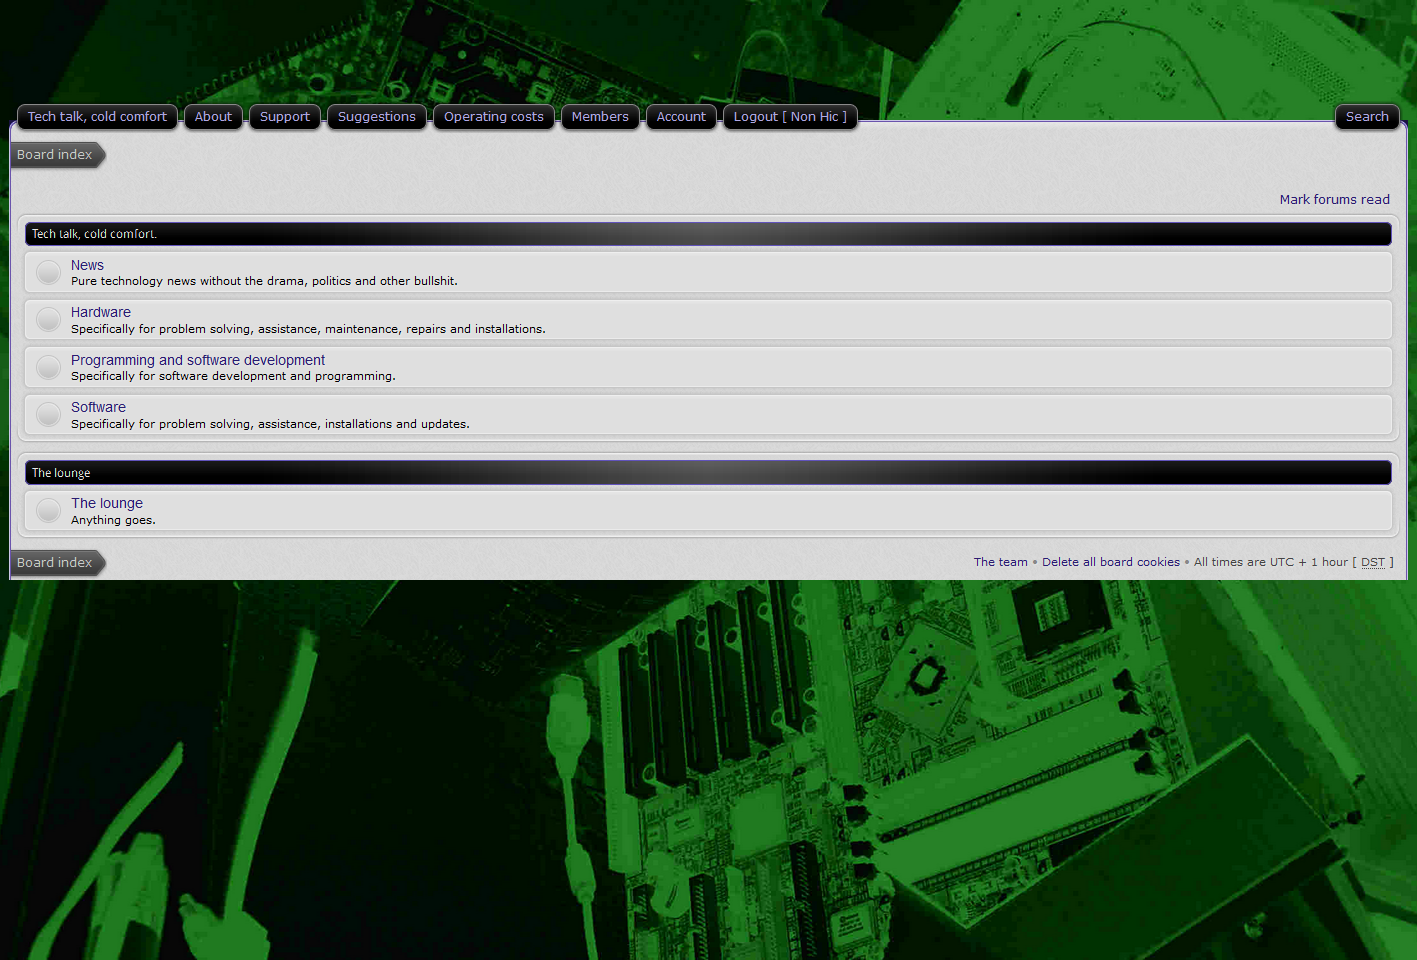The height and width of the screenshot is (960, 1417).
Task: Click the News forum status icon
Action: (x=48, y=272)
